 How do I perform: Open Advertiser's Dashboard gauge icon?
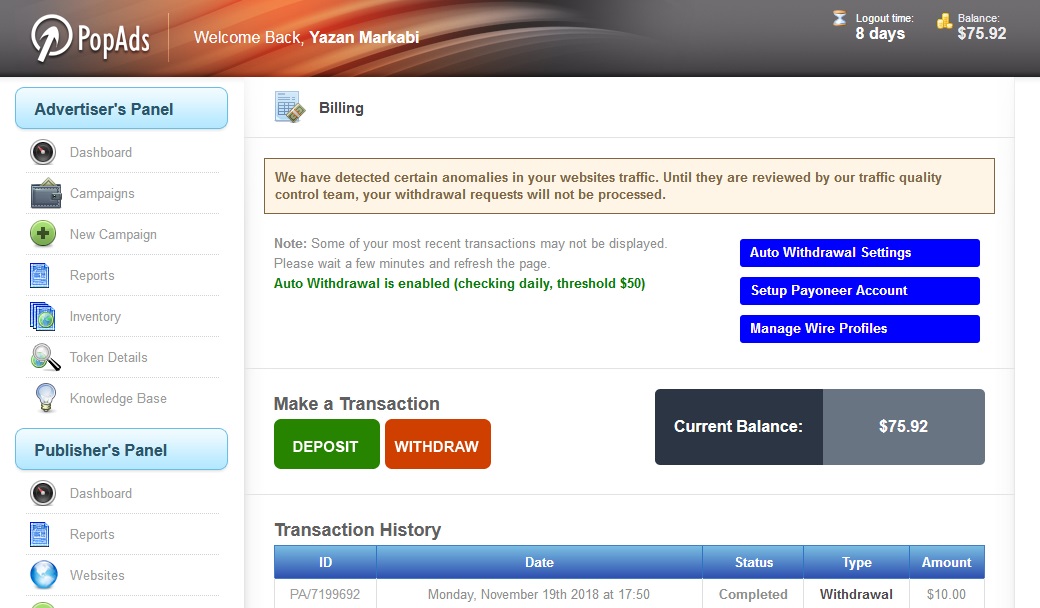43,152
